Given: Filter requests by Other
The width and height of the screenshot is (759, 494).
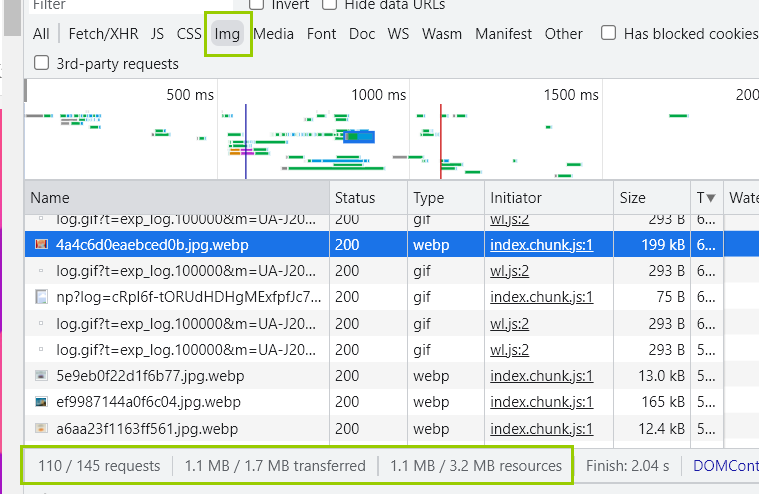Looking at the screenshot, I should pos(563,34).
